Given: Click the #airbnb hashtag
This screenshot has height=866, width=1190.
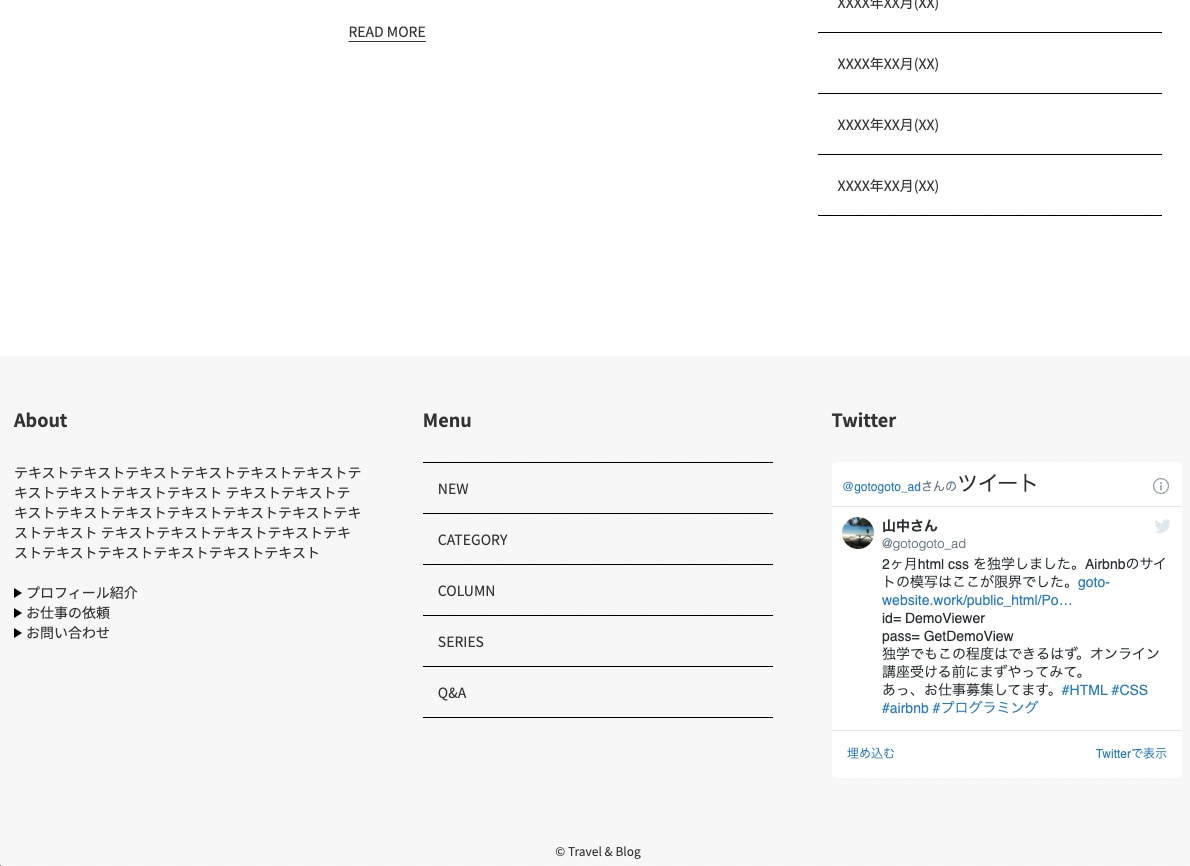Looking at the screenshot, I should tap(905, 708).
